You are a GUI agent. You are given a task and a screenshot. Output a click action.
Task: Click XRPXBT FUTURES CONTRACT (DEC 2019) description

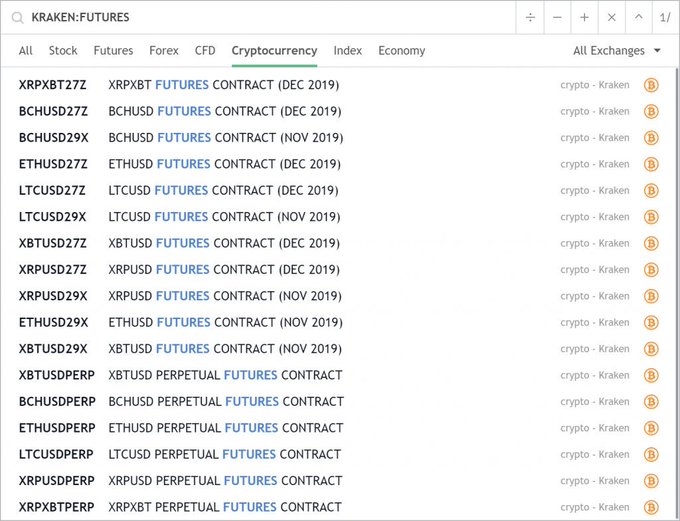click(224, 85)
